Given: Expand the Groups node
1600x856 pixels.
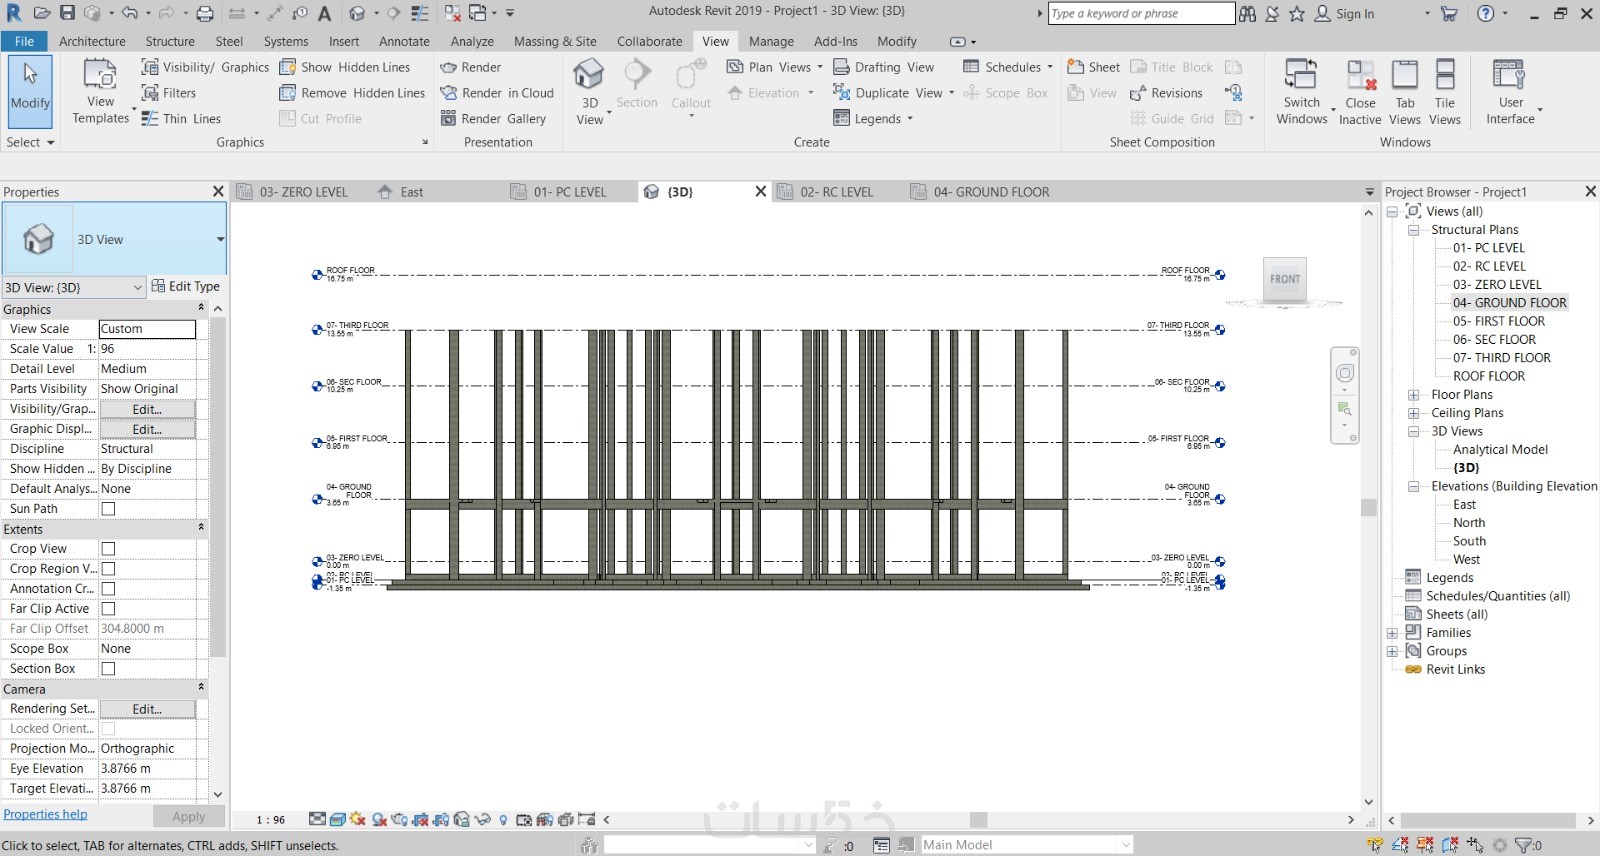Looking at the screenshot, I should pyautogui.click(x=1391, y=651).
